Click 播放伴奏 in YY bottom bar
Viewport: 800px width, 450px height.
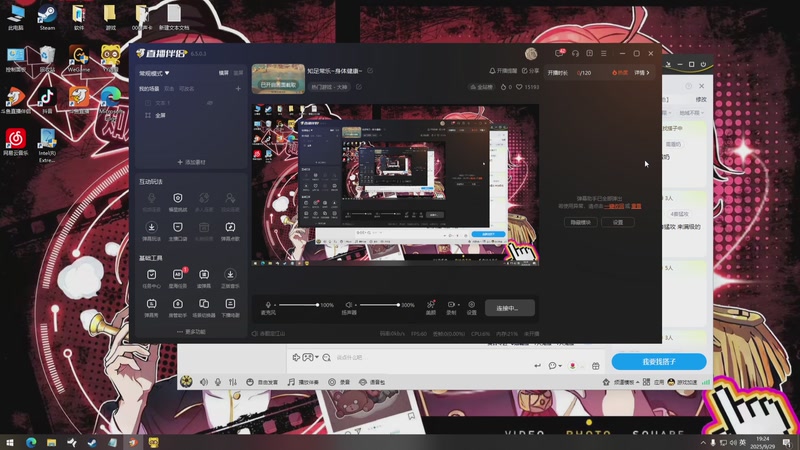tap(303, 382)
